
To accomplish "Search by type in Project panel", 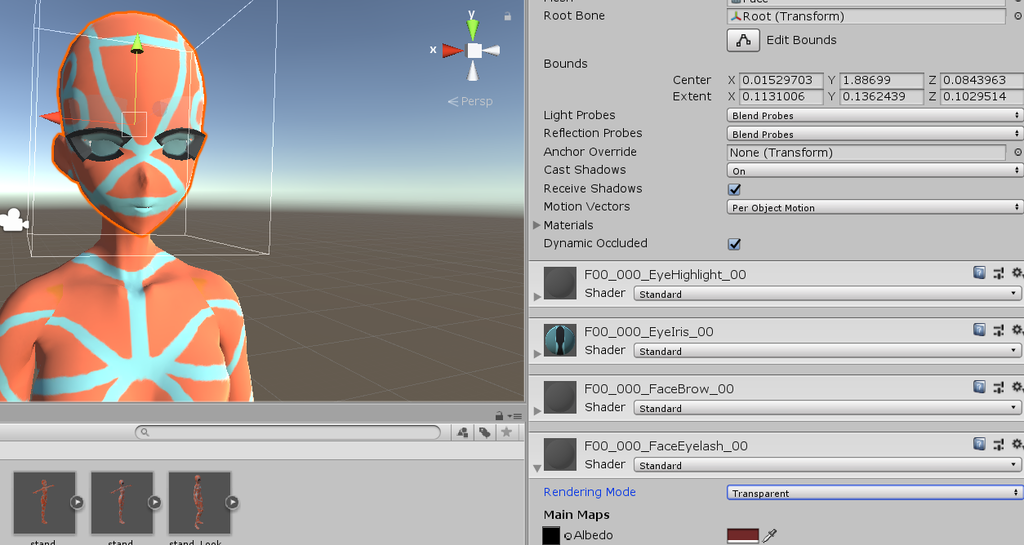I will pos(462,432).
